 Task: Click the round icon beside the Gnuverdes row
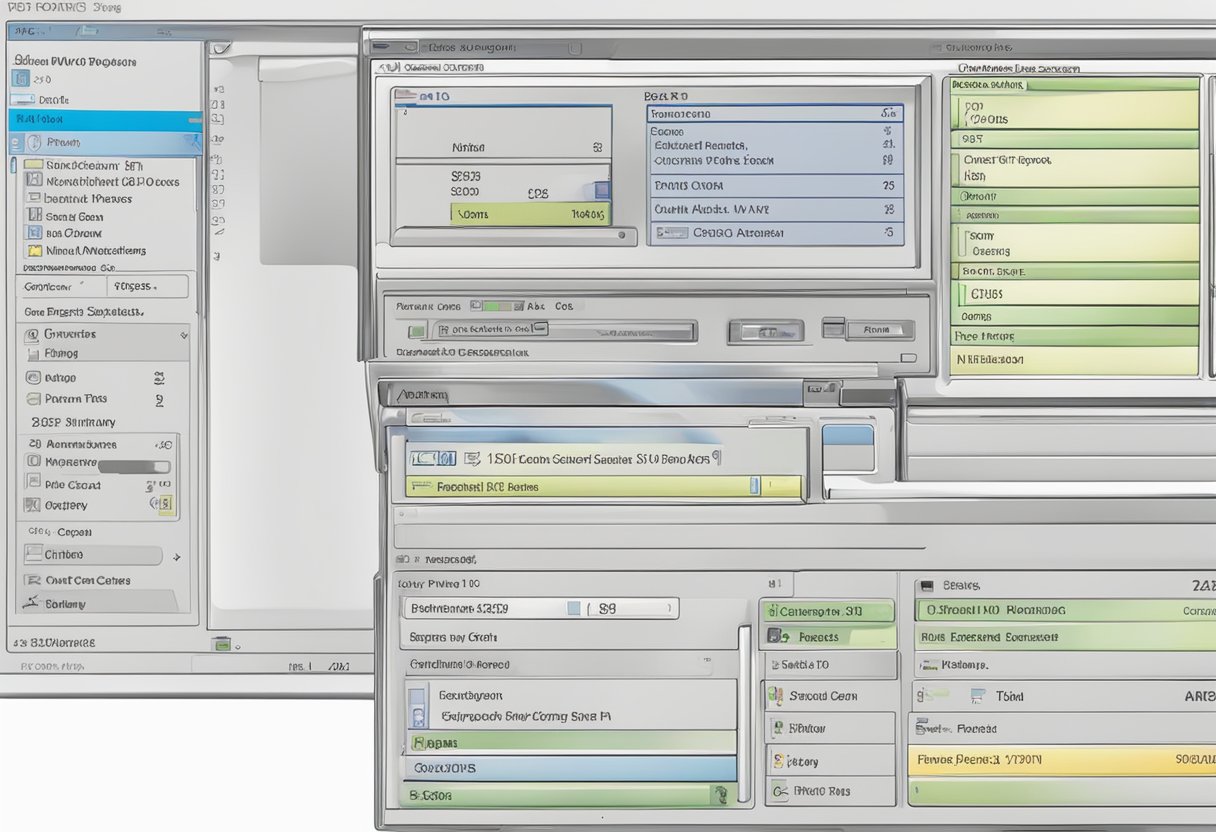32,334
